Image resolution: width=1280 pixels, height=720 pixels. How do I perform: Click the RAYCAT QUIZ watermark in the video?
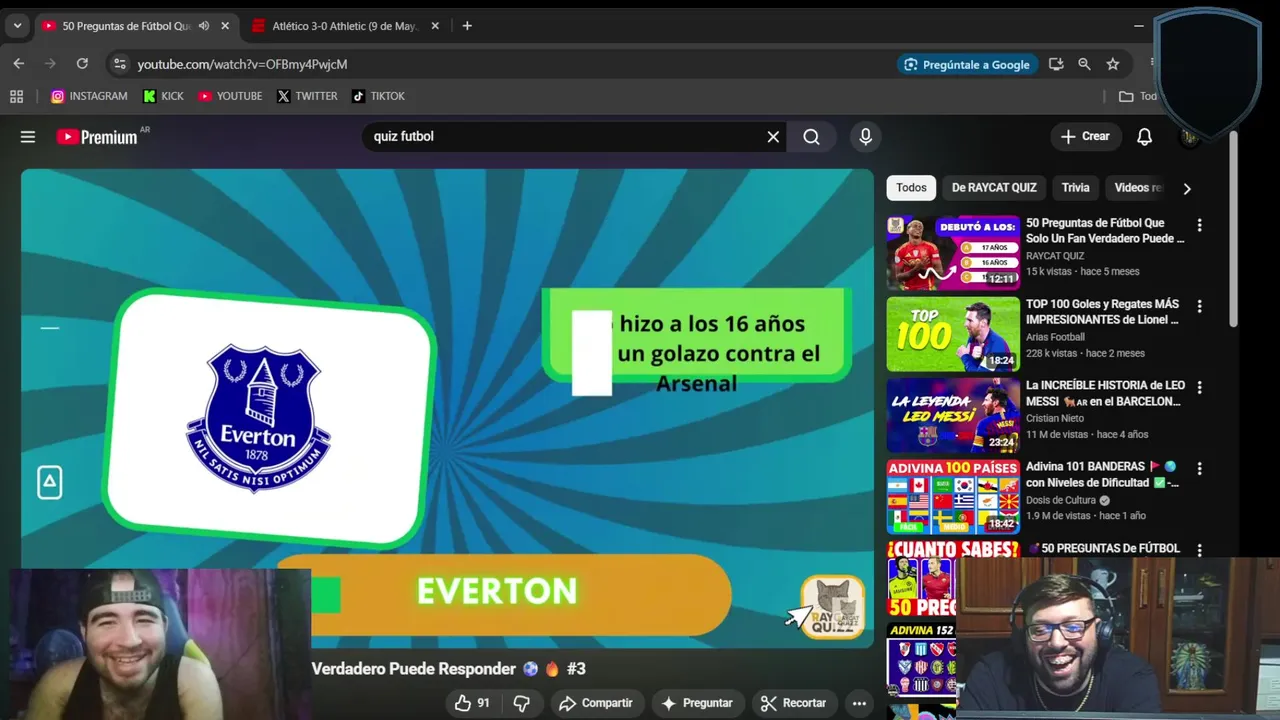(x=833, y=607)
